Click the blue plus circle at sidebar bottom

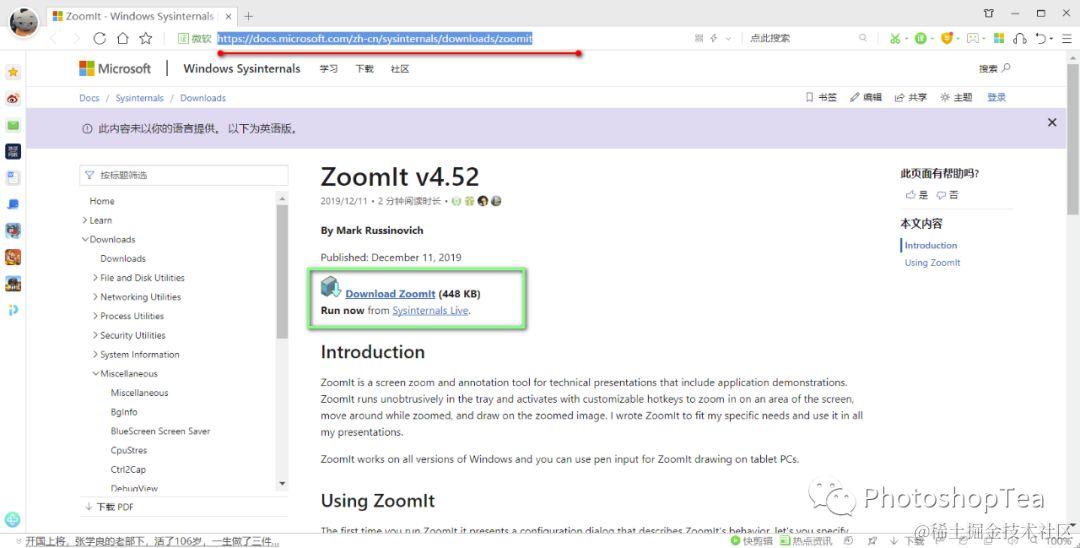pyautogui.click(x=12, y=520)
